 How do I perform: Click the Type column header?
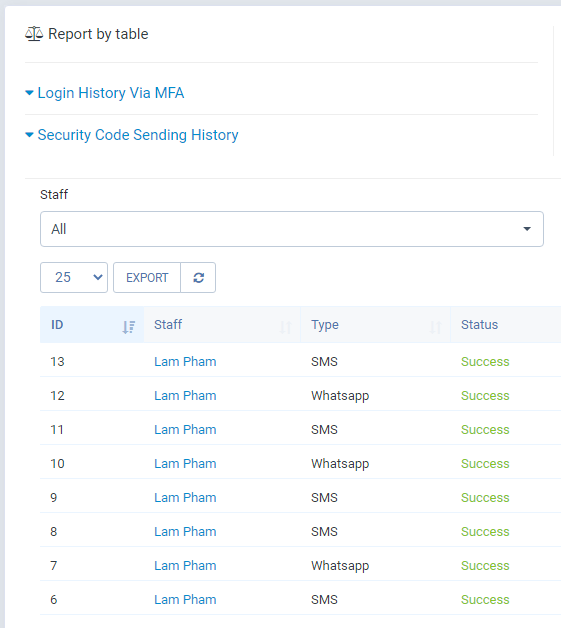[325, 325]
